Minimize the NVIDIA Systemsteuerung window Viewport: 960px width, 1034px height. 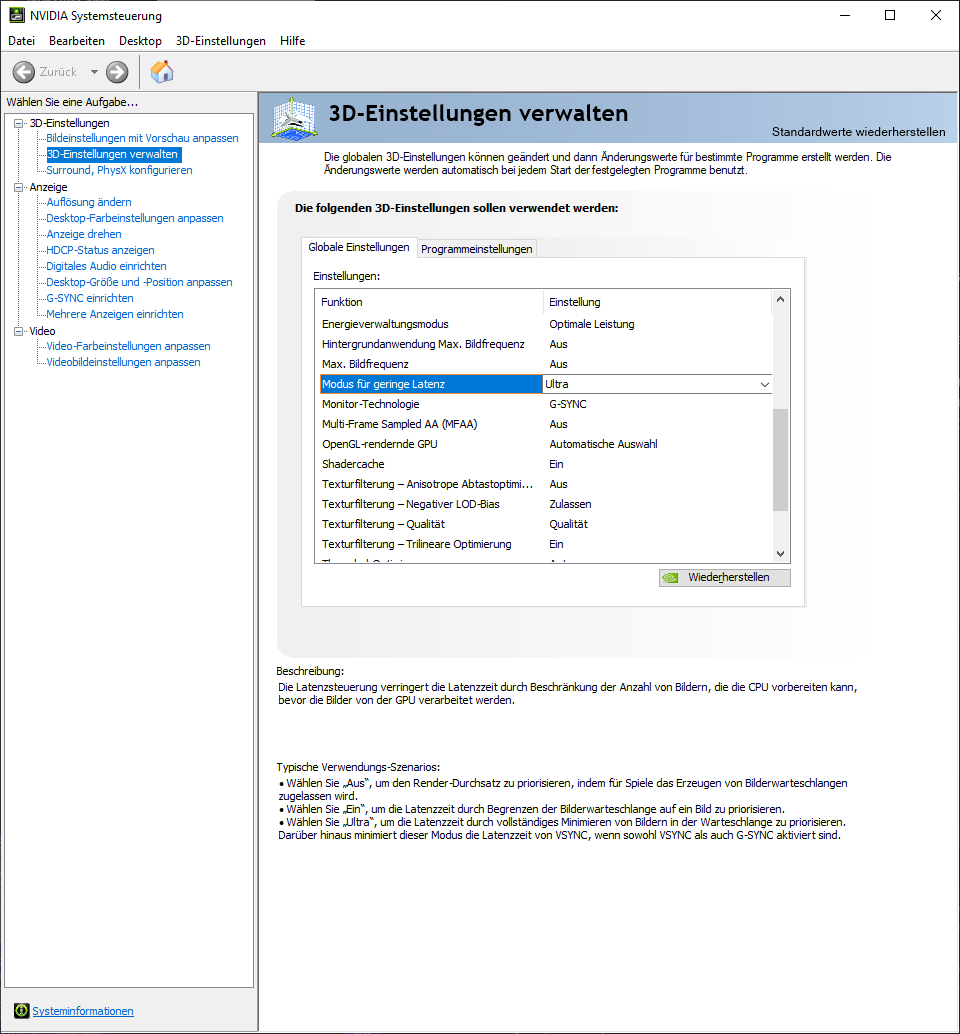point(845,15)
